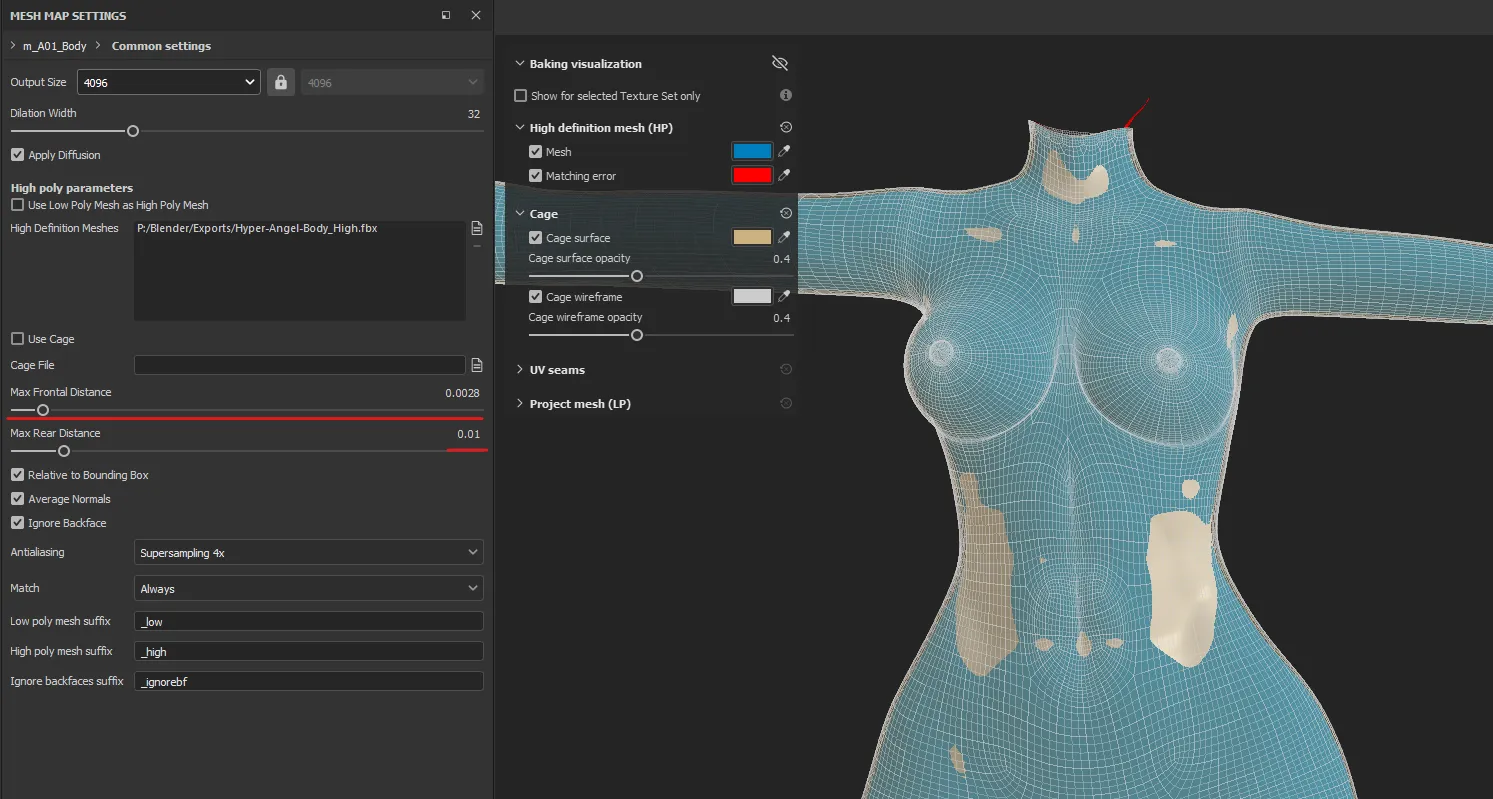Screen dimensions: 1493x799
Task: Toggle Matching error checkbox
Action: pyautogui.click(x=536, y=176)
